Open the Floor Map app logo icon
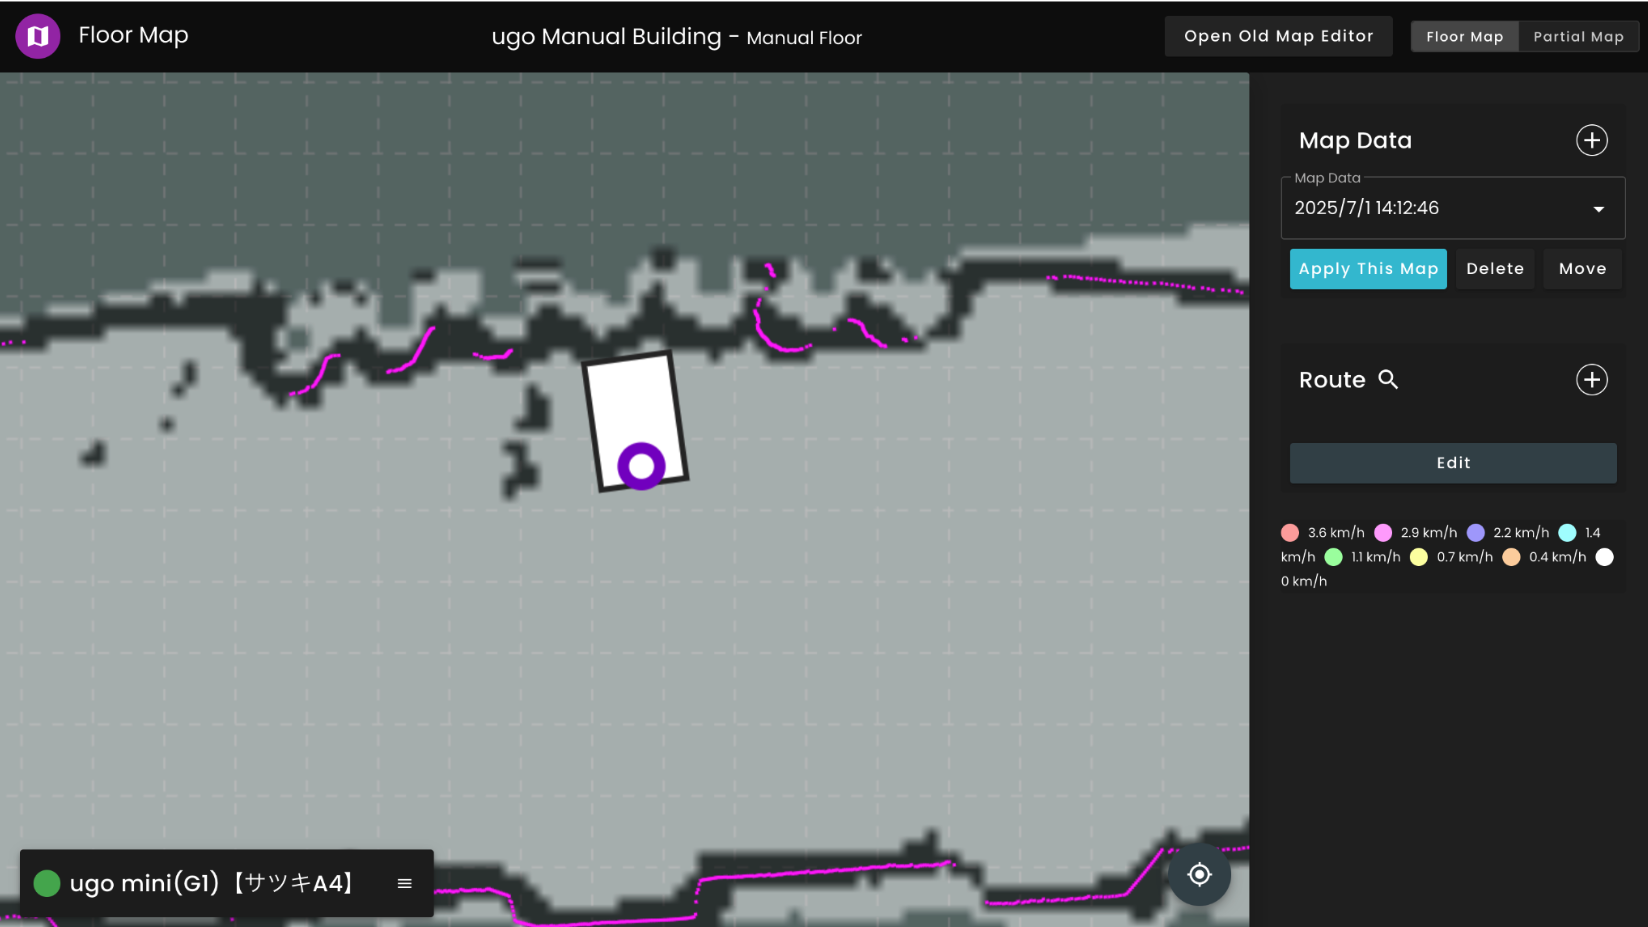The image size is (1648, 927). [37, 36]
